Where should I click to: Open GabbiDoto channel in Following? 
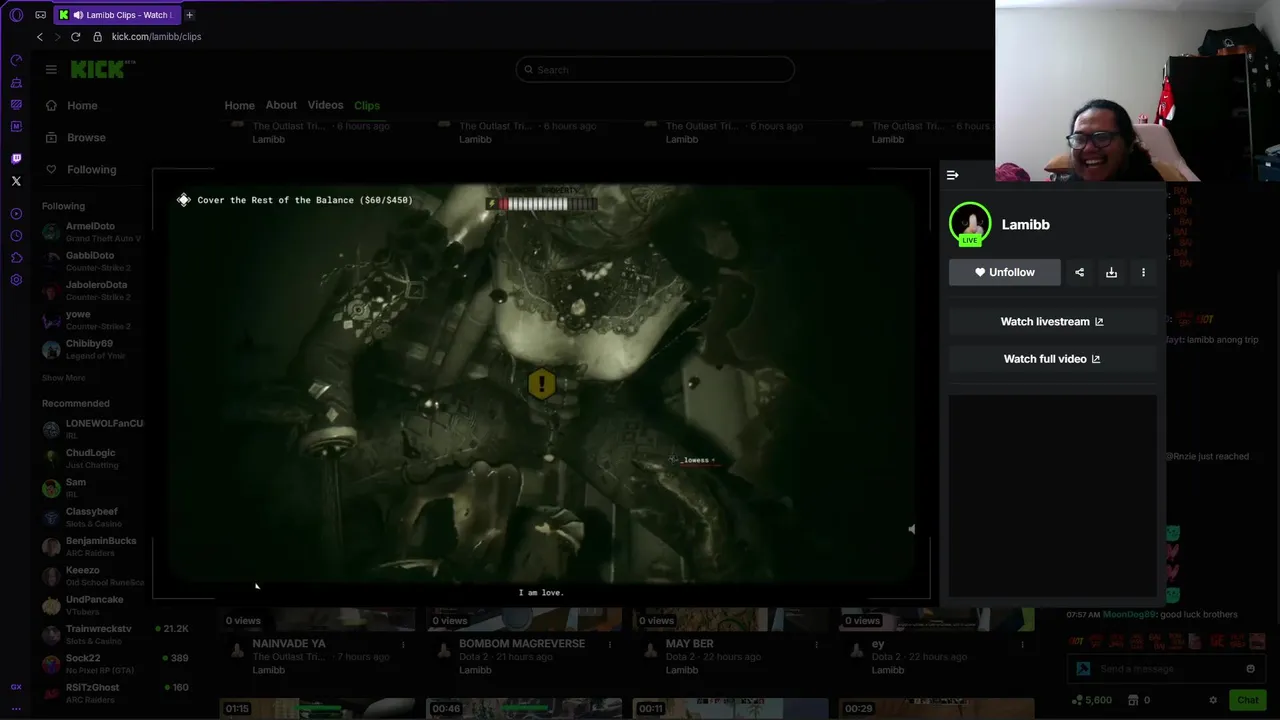(x=92, y=262)
